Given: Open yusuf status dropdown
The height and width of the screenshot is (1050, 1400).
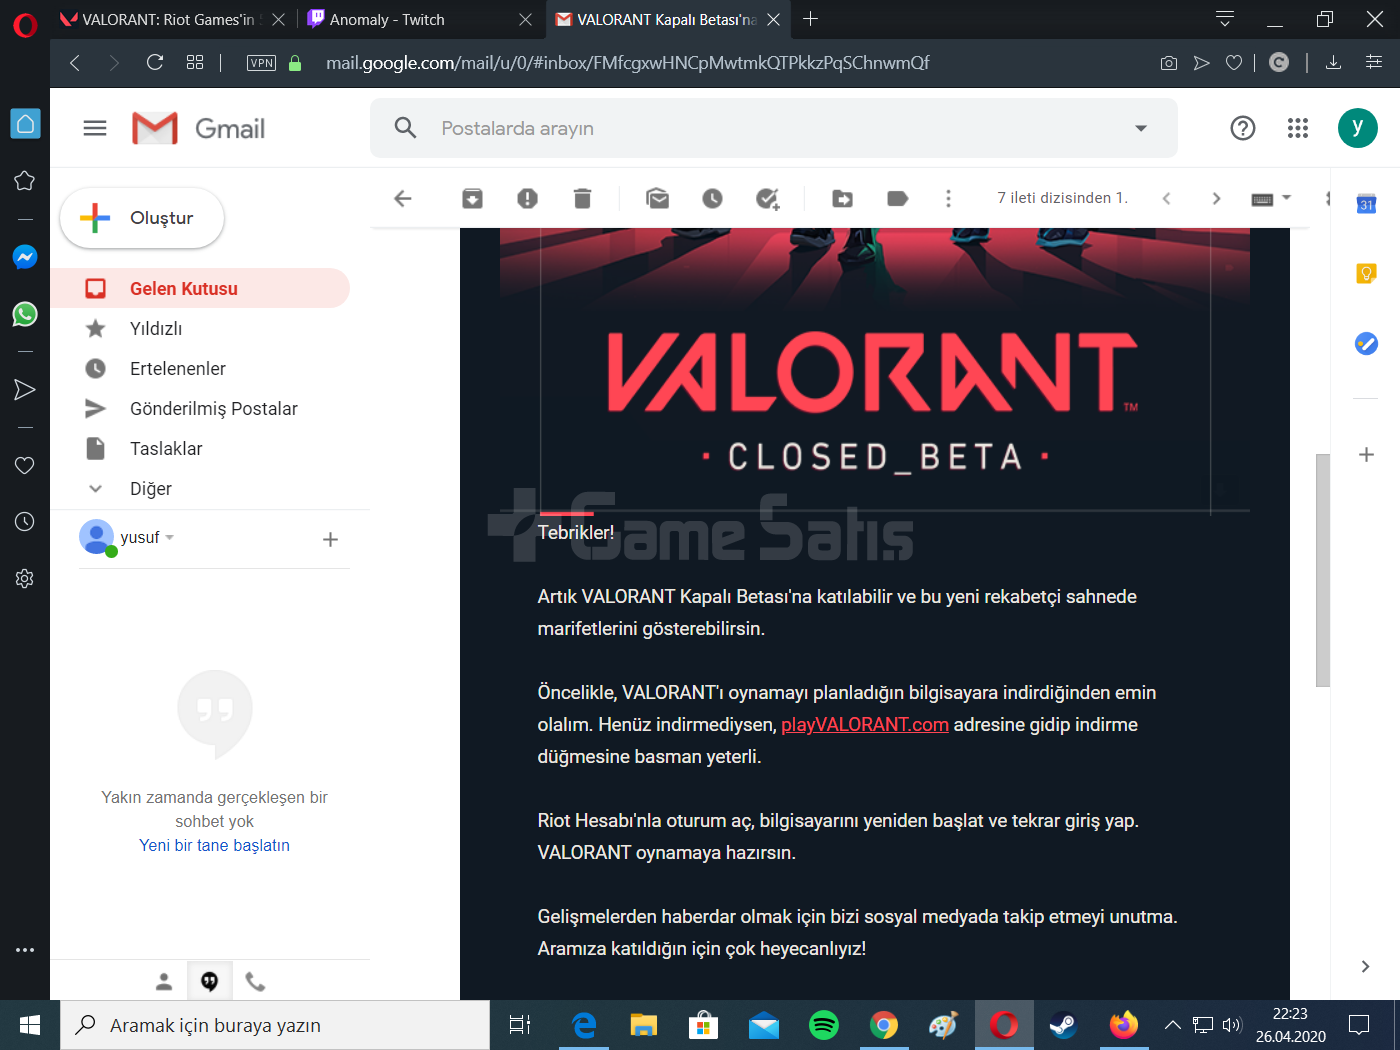Looking at the screenshot, I should [170, 538].
